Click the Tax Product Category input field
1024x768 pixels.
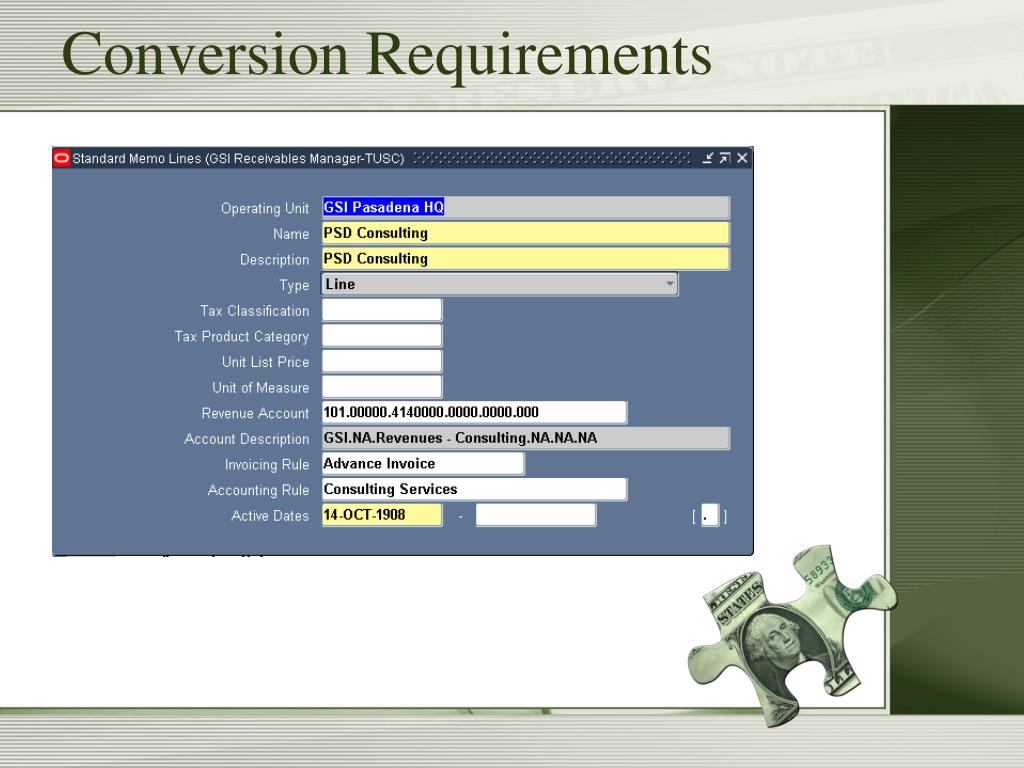[x=382, y=336]
